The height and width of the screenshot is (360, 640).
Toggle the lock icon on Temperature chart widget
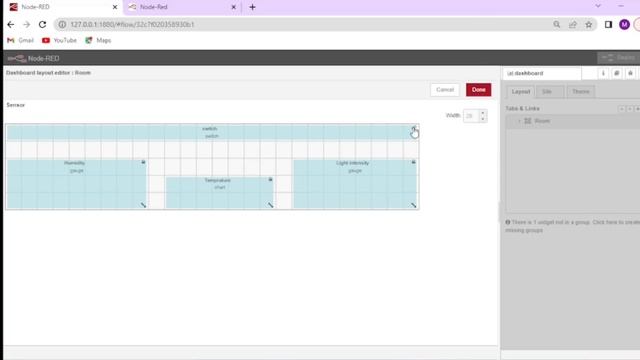[x=270, y=180]
